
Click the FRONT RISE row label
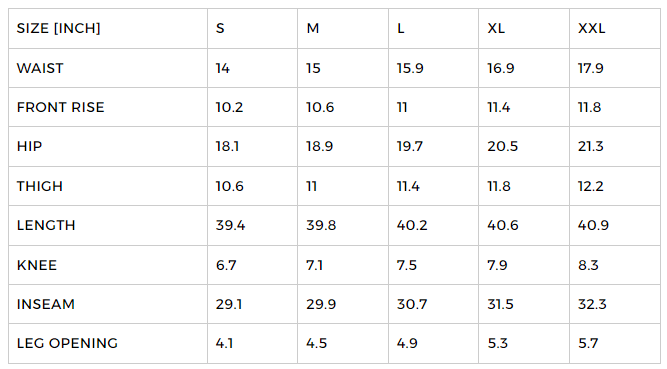pyautogui.click(x=60, y=107)
